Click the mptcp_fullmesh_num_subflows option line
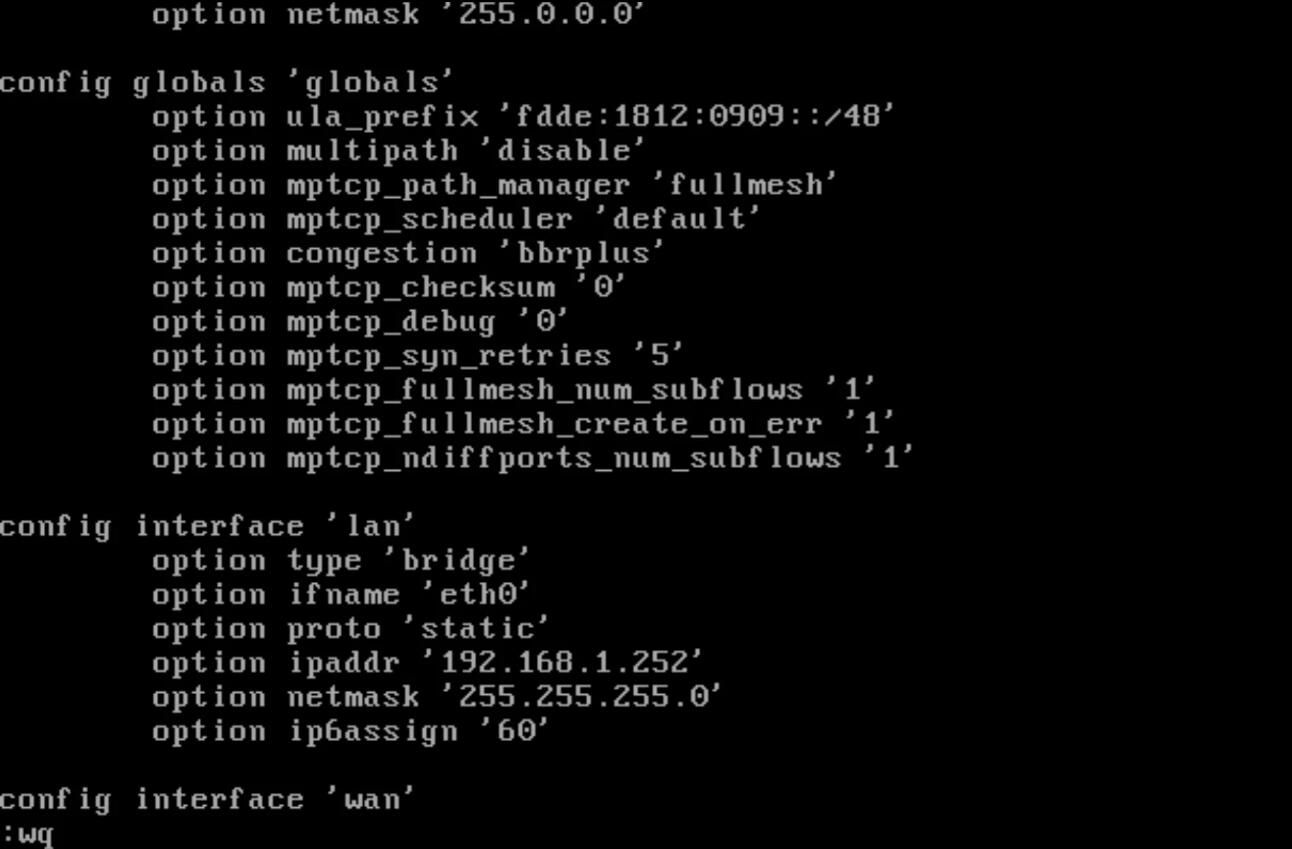This screenshot has width=1292, height=849. pyautogui.click(x=513, y=390)
